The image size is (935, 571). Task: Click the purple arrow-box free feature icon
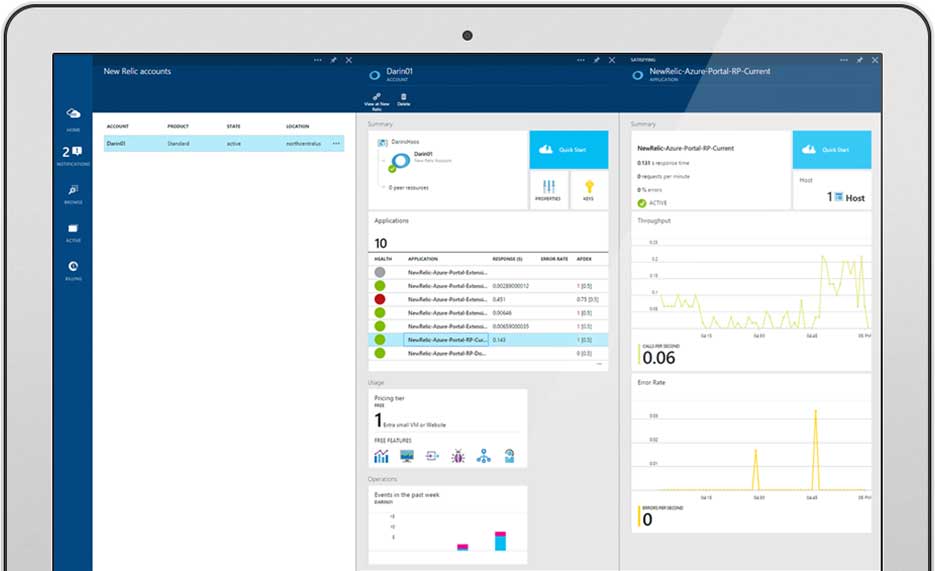point(432,457)
